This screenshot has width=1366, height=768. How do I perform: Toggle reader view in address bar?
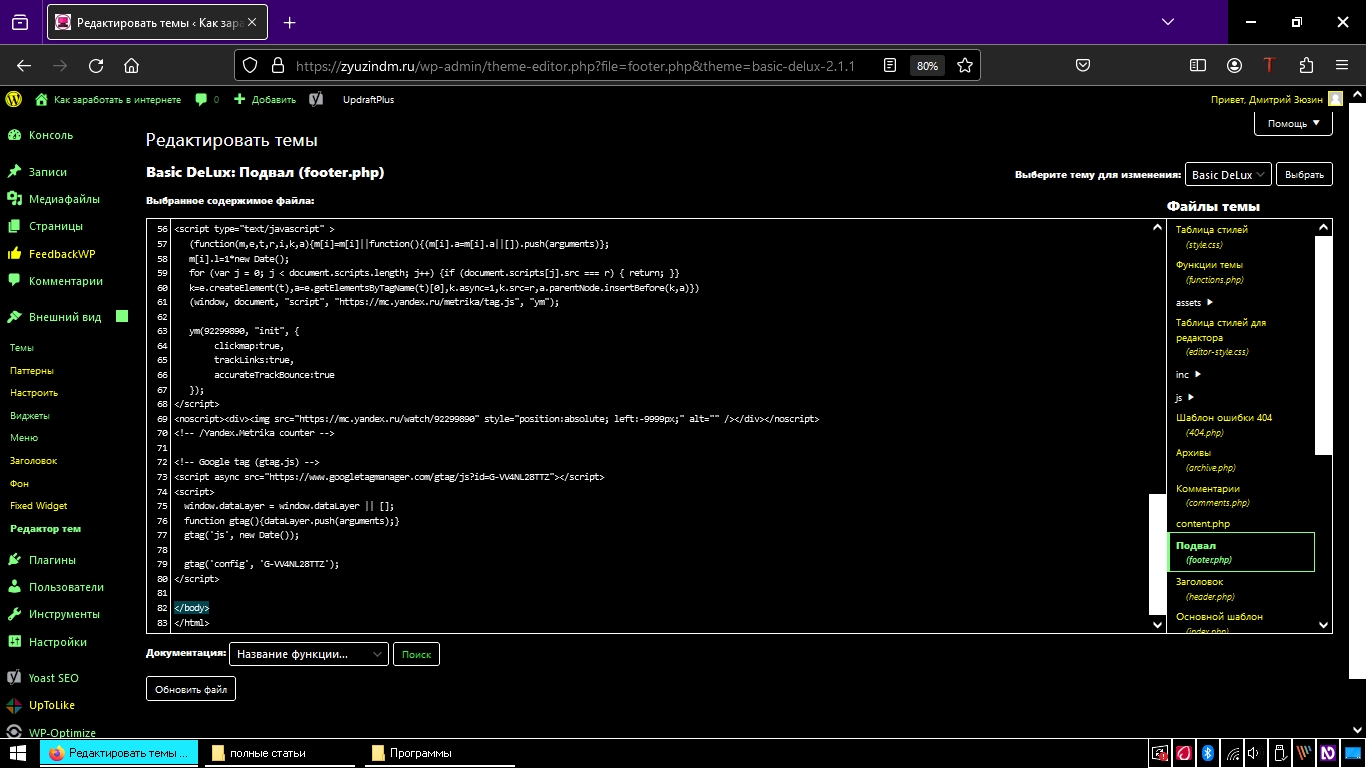click(x=890, y=66)
